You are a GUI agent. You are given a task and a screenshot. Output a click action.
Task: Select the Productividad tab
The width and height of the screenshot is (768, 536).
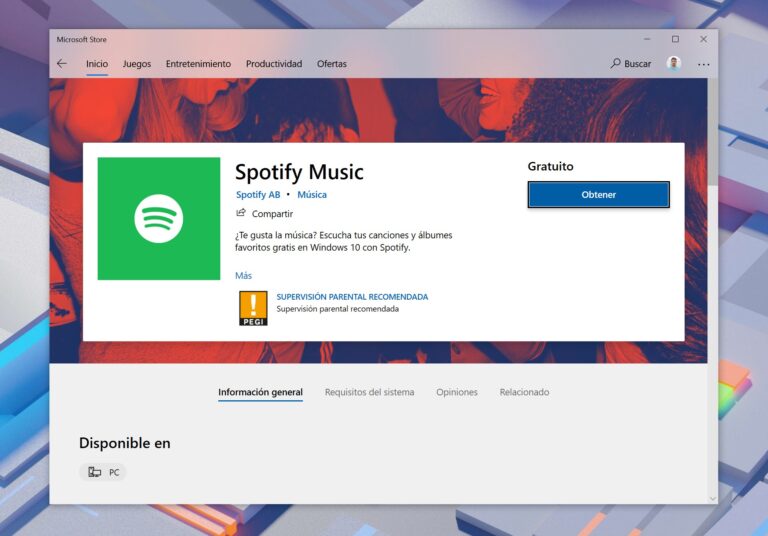pyautogui.click(x=274, y=64)
